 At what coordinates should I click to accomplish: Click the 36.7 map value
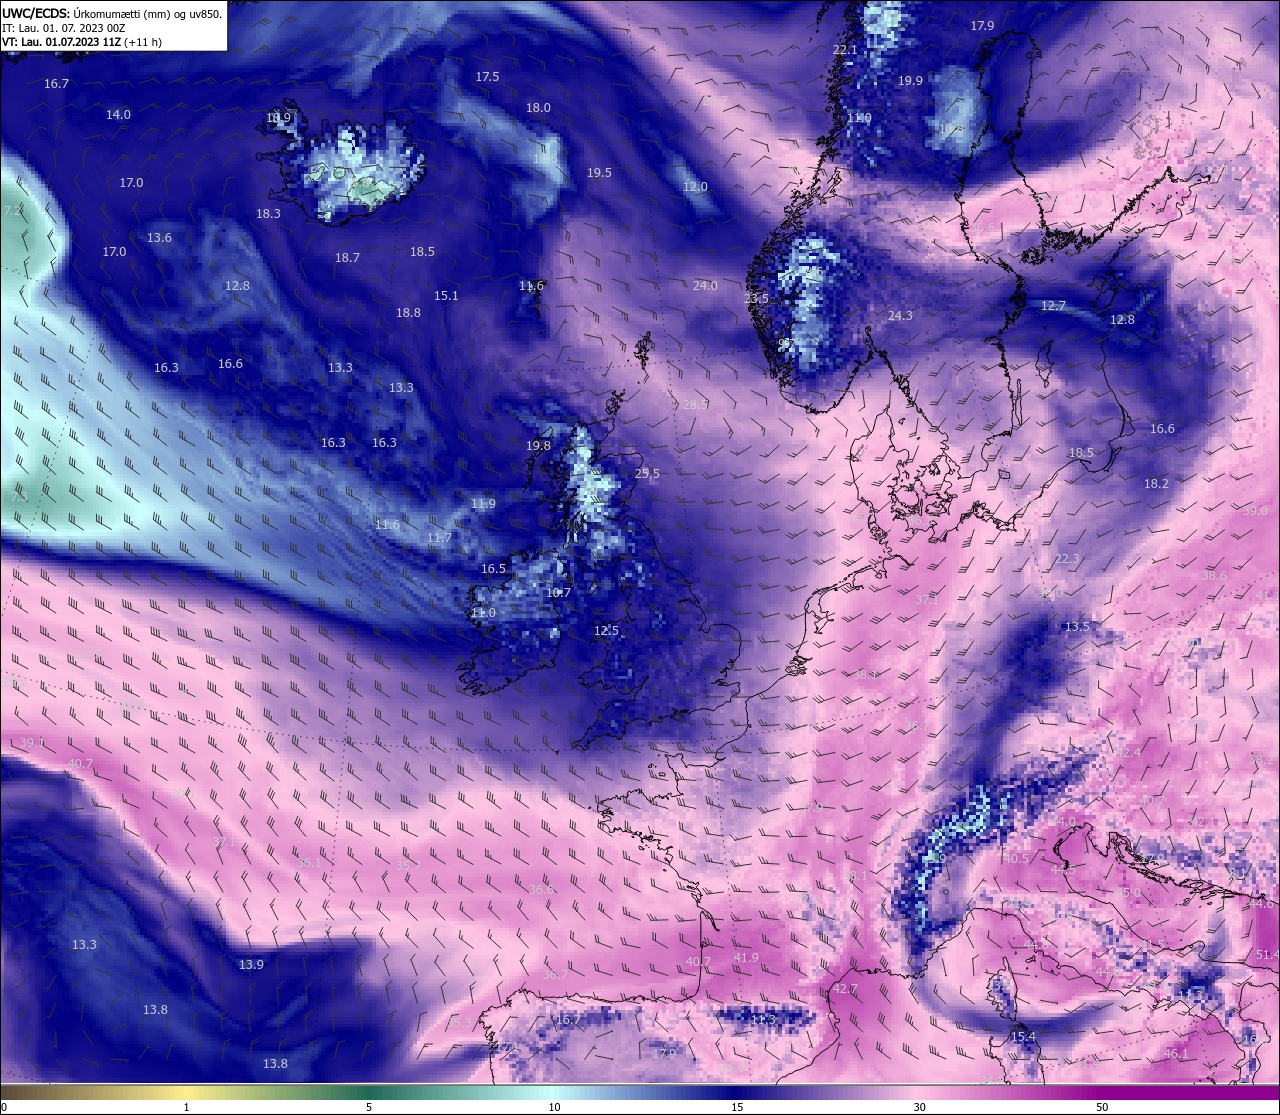tap(555, 975)
